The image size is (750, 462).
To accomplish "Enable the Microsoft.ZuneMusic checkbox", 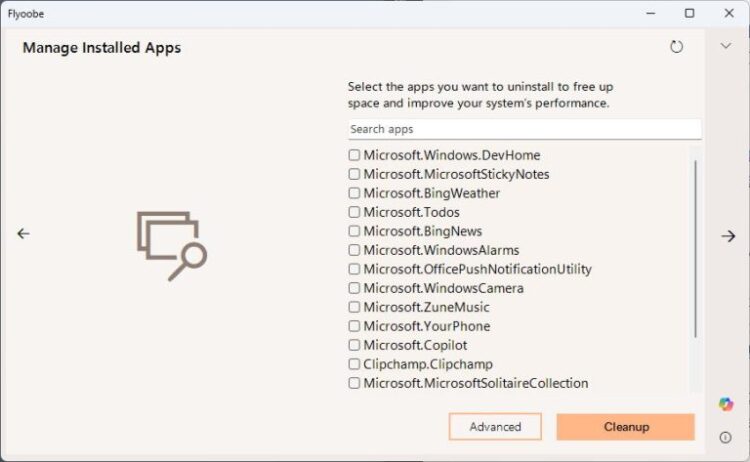I will point(355,307).
